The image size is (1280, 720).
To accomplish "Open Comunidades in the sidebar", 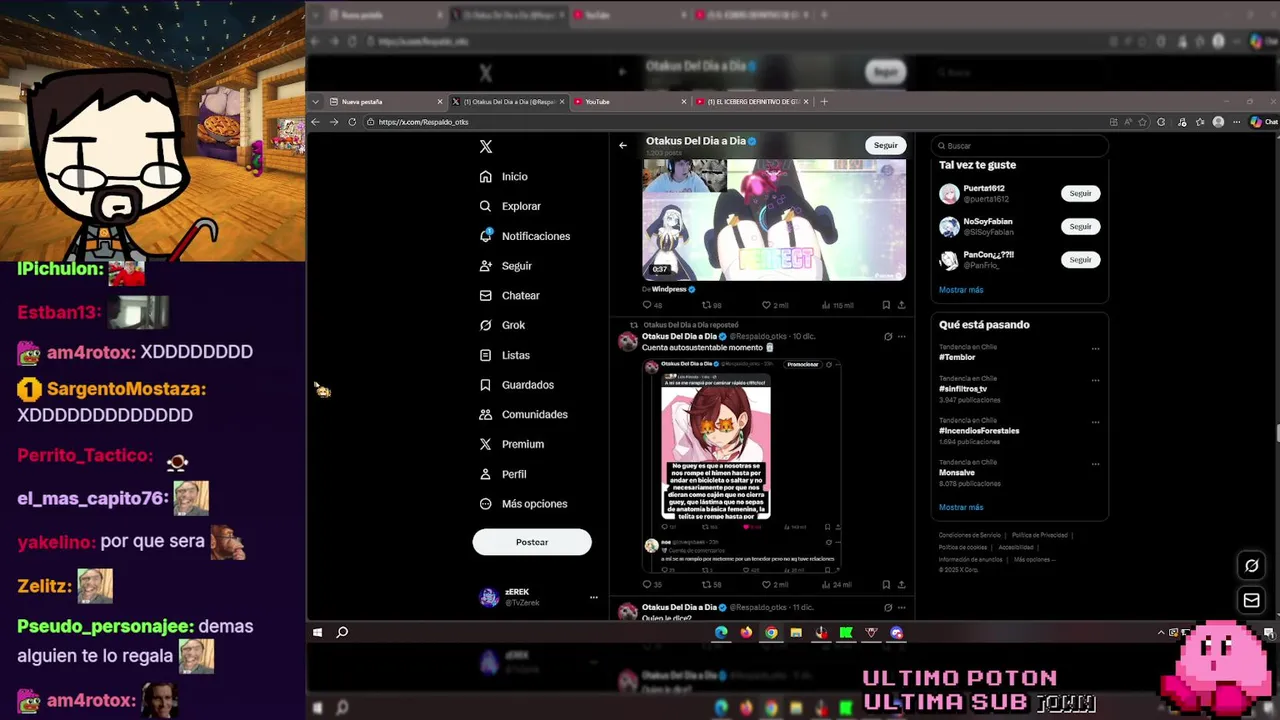I will [x=523, y=414].
